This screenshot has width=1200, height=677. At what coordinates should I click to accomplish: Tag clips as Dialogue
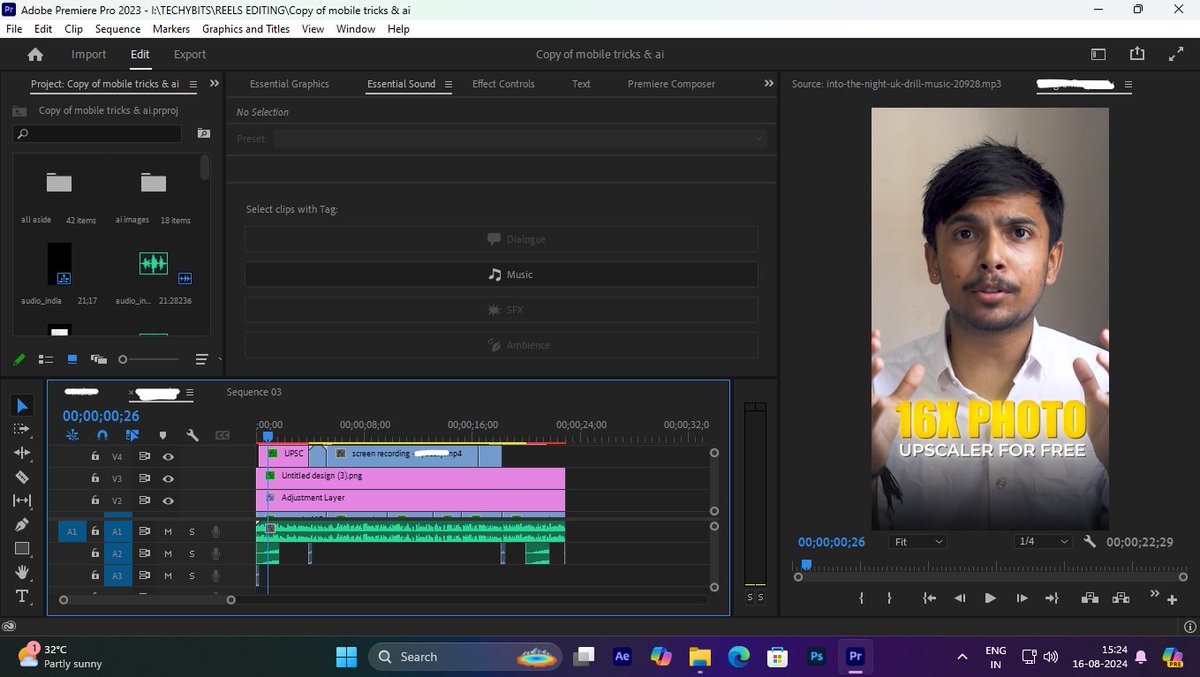coord(501,239)
